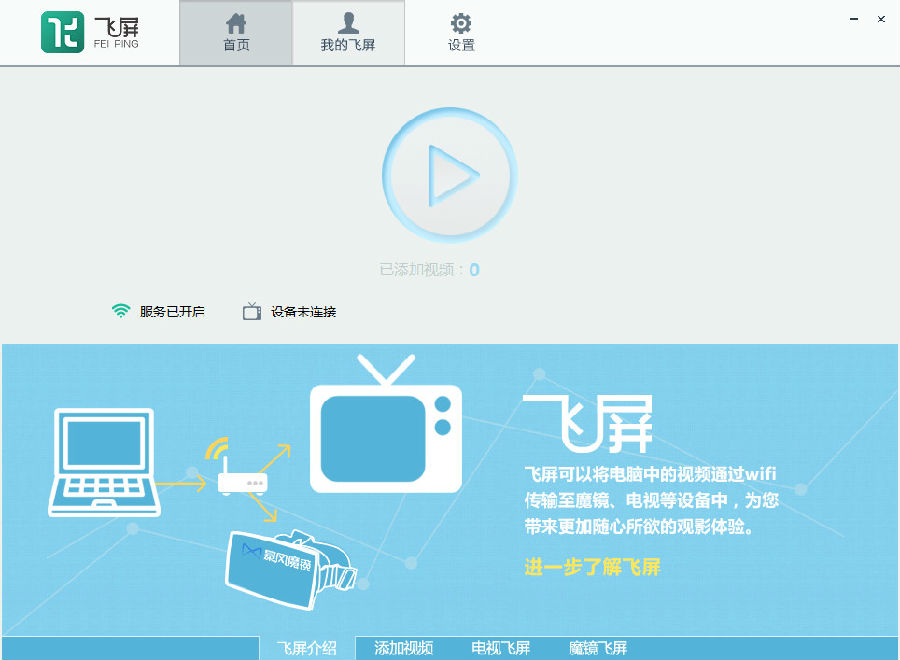Close the FeiPing window
The image size is (900, 660).
[881, 19]
